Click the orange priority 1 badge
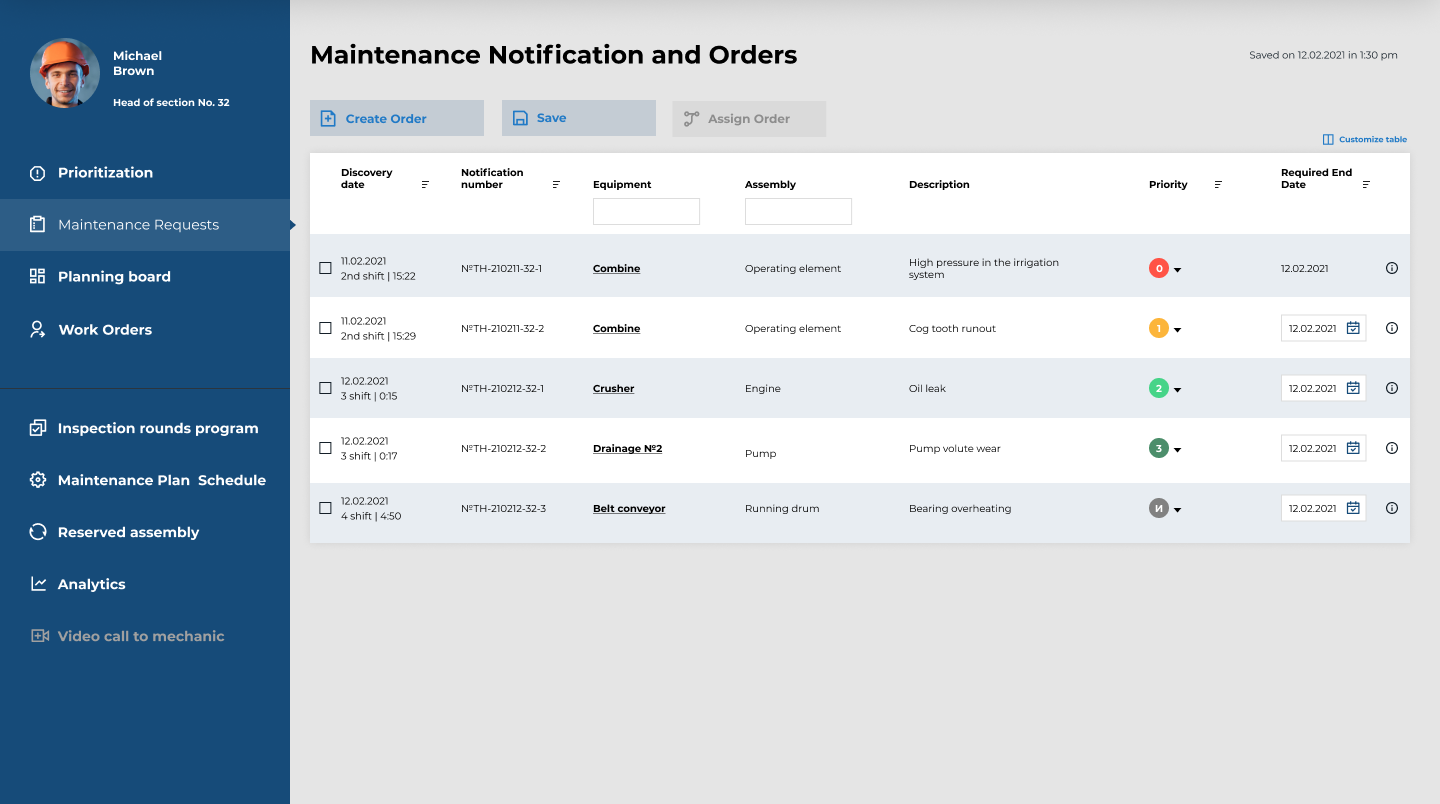 [1158, 328]
